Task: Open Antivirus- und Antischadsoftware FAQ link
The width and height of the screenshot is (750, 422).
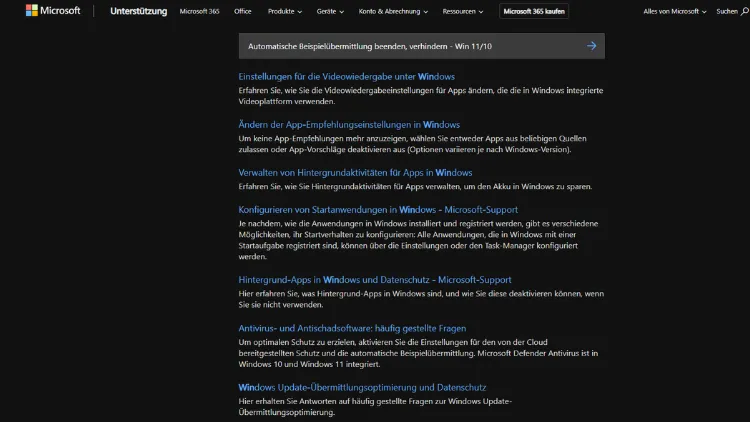Action: (x=352, y=328)
